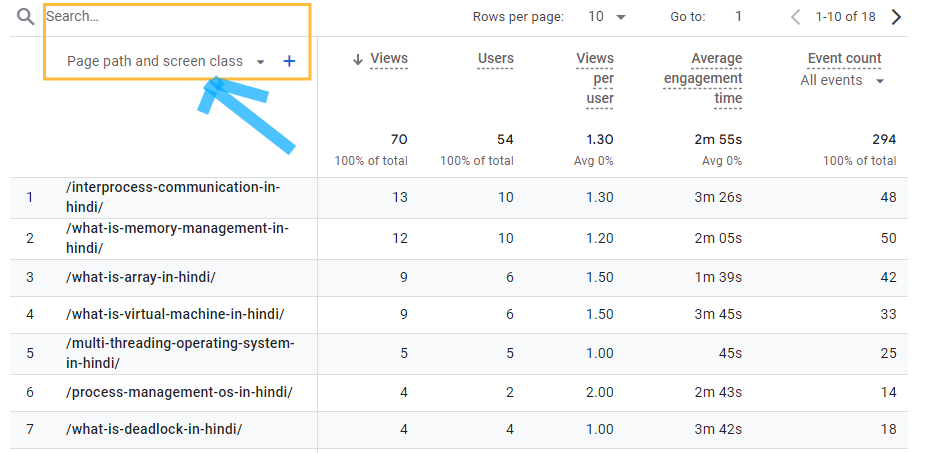Open the All events dropdown
The width and height of the screenshot is (929, 453).
click(x=842, y=81)
